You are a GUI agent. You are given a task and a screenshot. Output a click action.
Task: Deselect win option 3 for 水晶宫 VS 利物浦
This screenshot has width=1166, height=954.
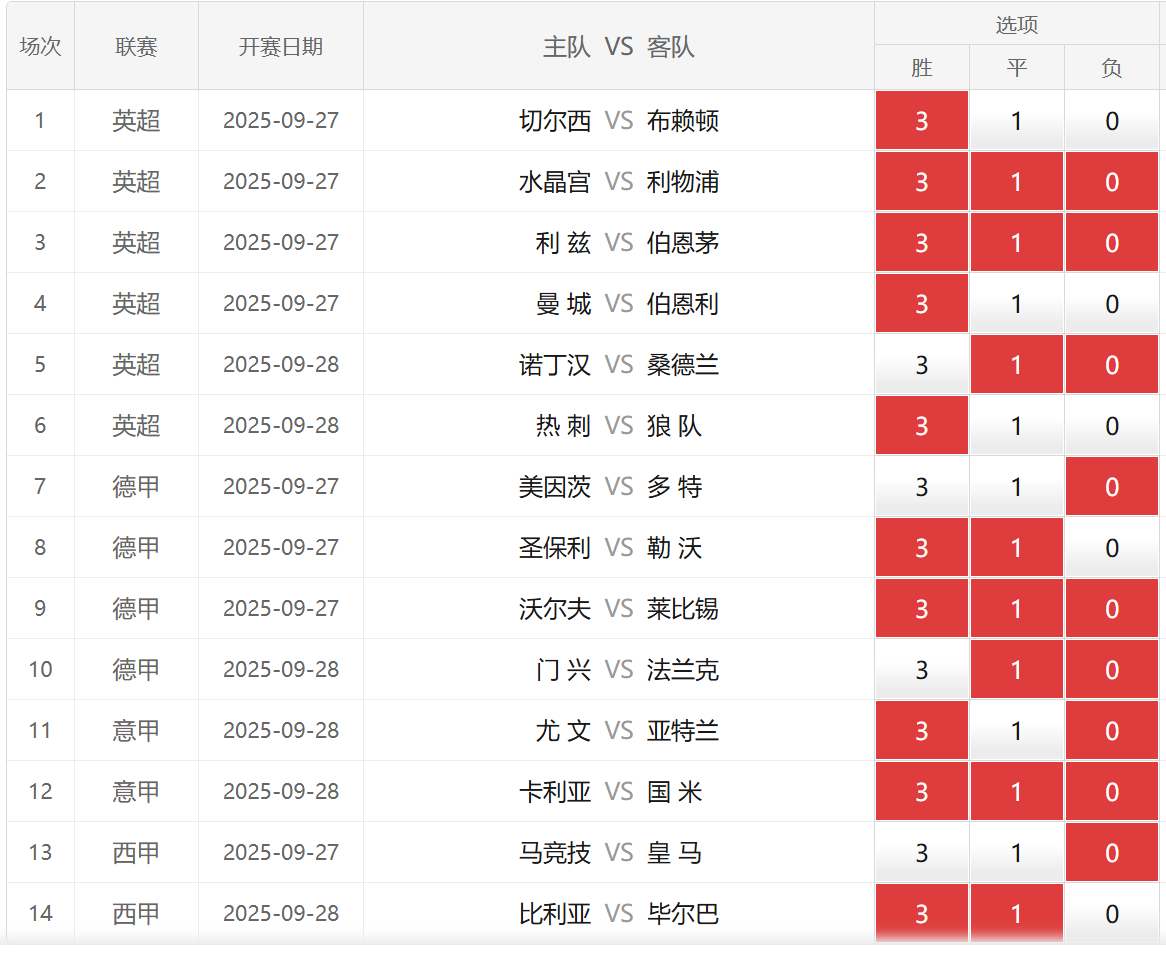pos(921,182)
